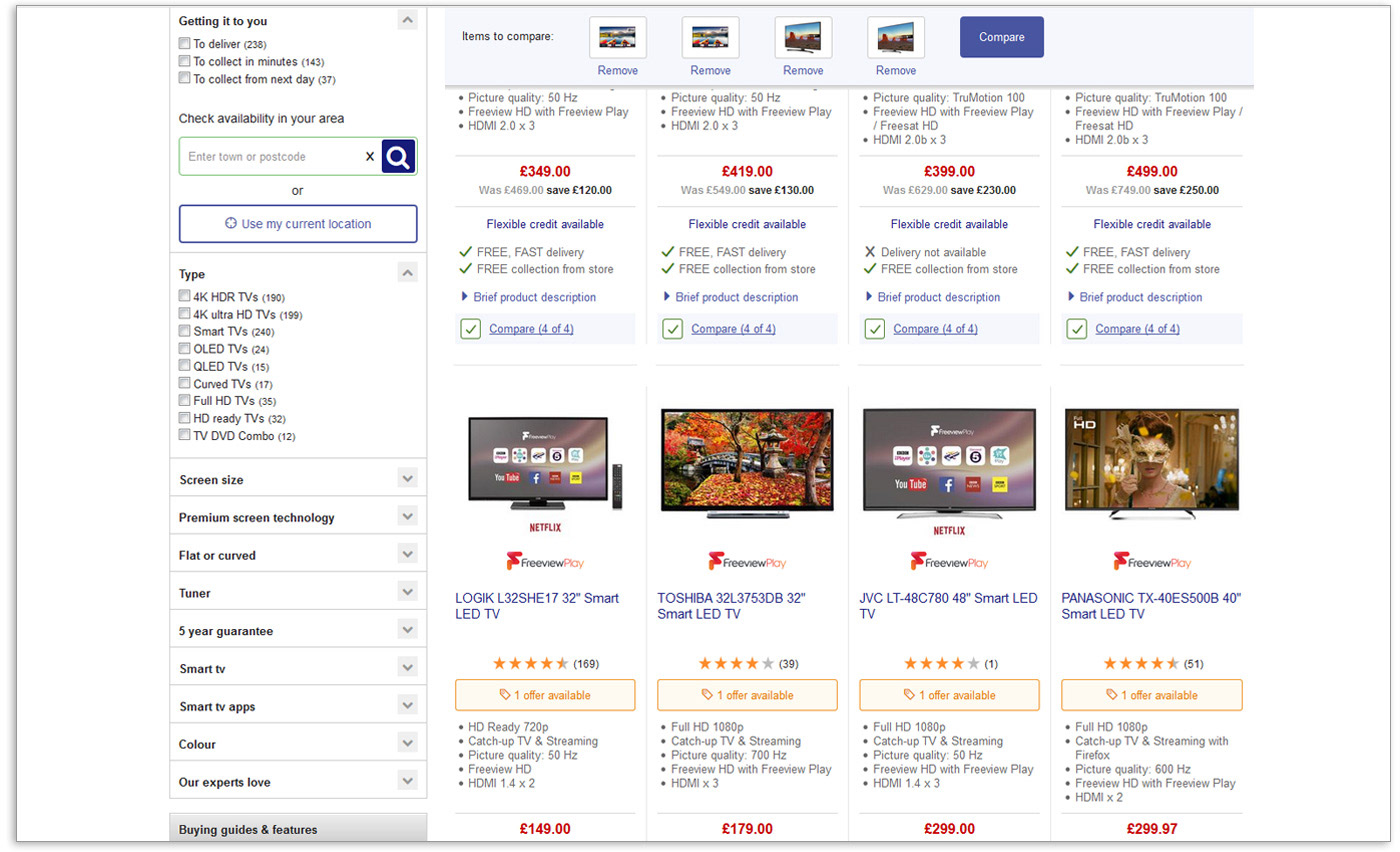Click the Freeview Play logo under TOSHIBA TV
Image resolution: width=1400 pixels, height=852 pixels.
747,562
